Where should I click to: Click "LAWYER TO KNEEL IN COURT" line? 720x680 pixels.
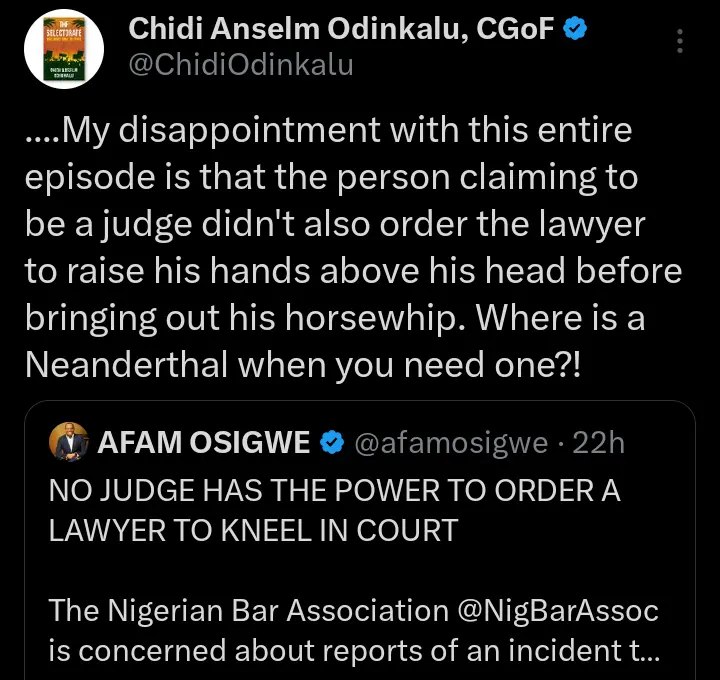pyautogui.click(x=253, y=530)
